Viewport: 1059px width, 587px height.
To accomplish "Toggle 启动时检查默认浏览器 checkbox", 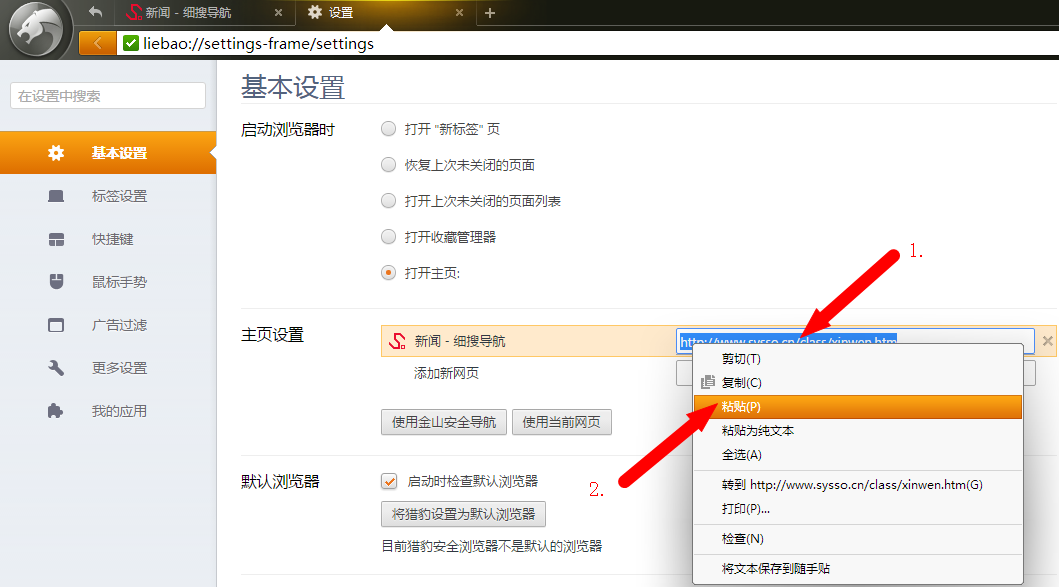I will click(x=389, y=481).
